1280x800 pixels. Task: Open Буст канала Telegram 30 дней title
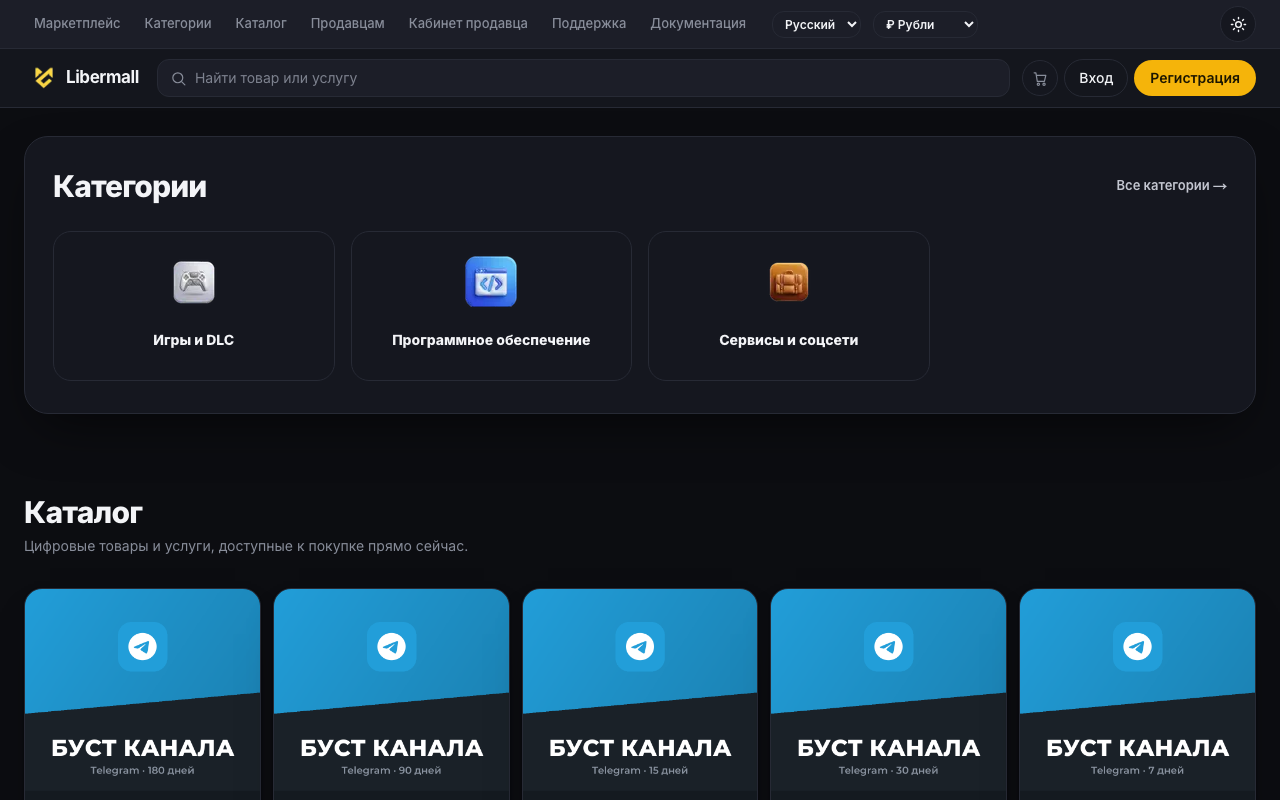(888, 748)
